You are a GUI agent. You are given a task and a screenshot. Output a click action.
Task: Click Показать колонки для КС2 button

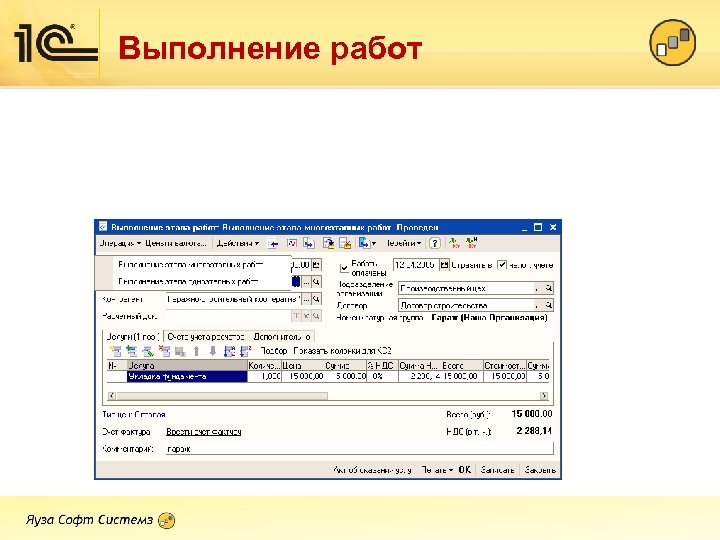point(343,351)
